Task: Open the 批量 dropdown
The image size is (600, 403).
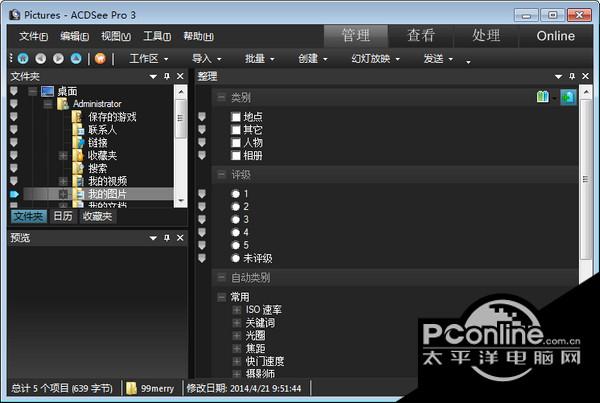Action: 260,59
